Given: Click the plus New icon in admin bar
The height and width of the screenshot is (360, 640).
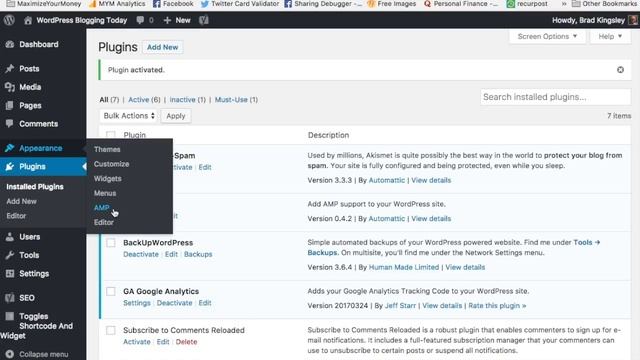Looking at the screenshot, I should click(x=167, y=20).
